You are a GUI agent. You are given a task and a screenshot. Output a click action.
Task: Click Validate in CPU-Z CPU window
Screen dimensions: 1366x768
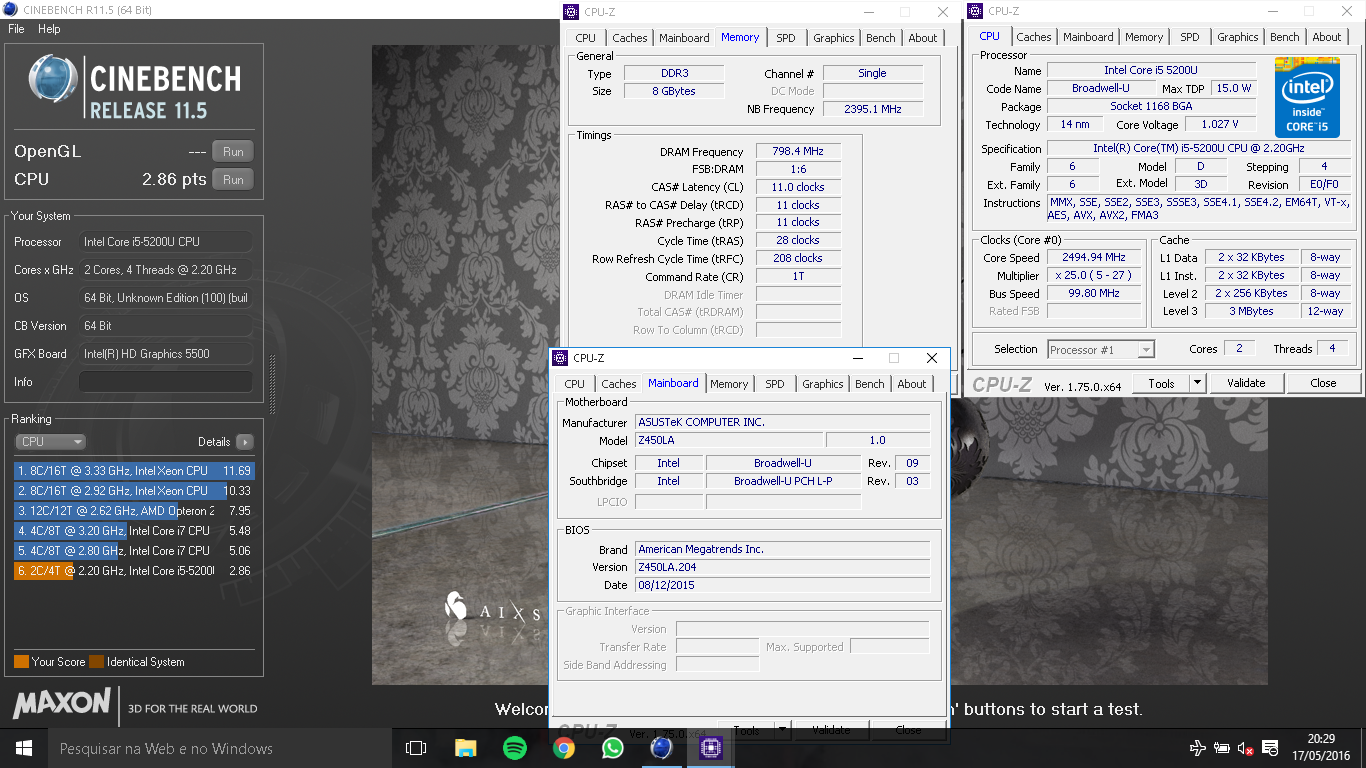(1246, 383)
